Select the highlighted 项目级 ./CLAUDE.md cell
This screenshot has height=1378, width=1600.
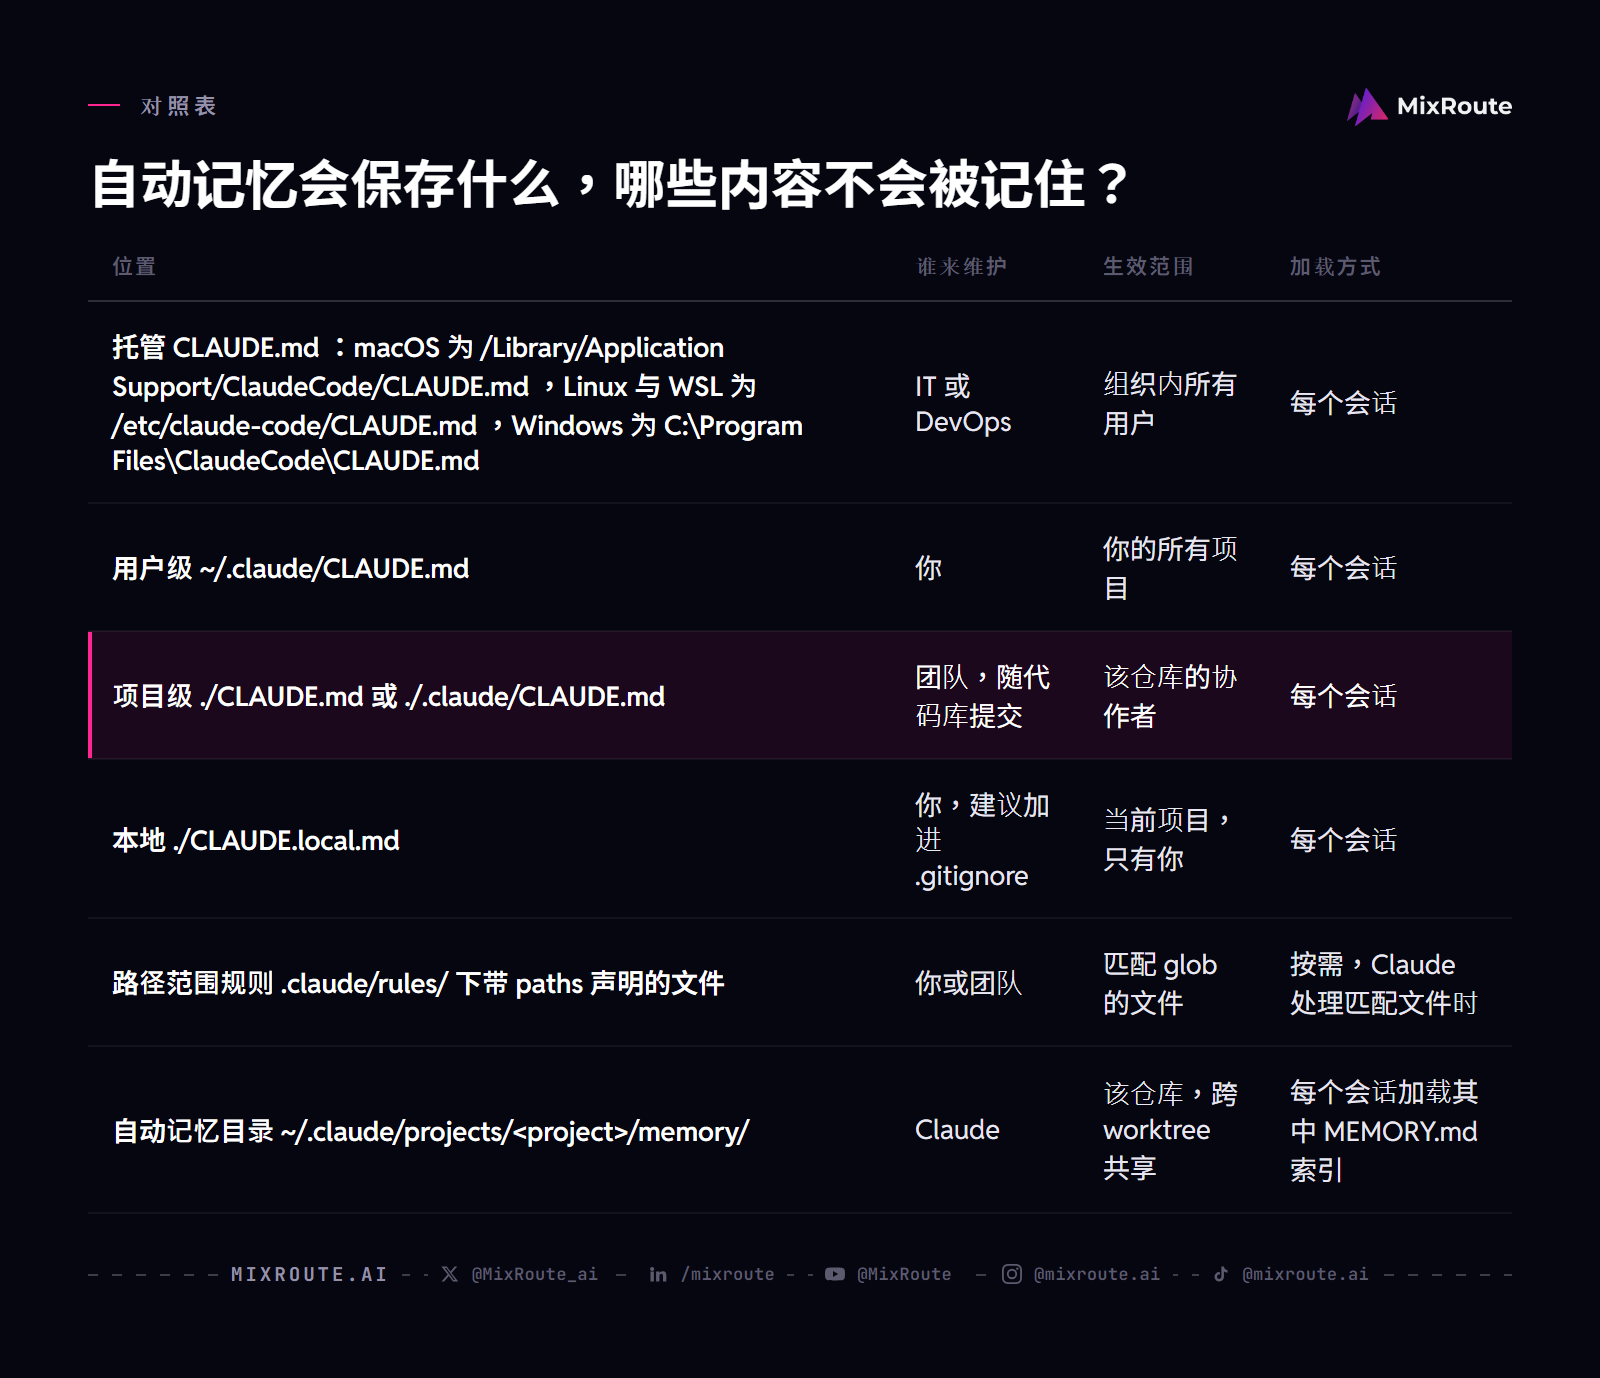(x=389, y=696)
